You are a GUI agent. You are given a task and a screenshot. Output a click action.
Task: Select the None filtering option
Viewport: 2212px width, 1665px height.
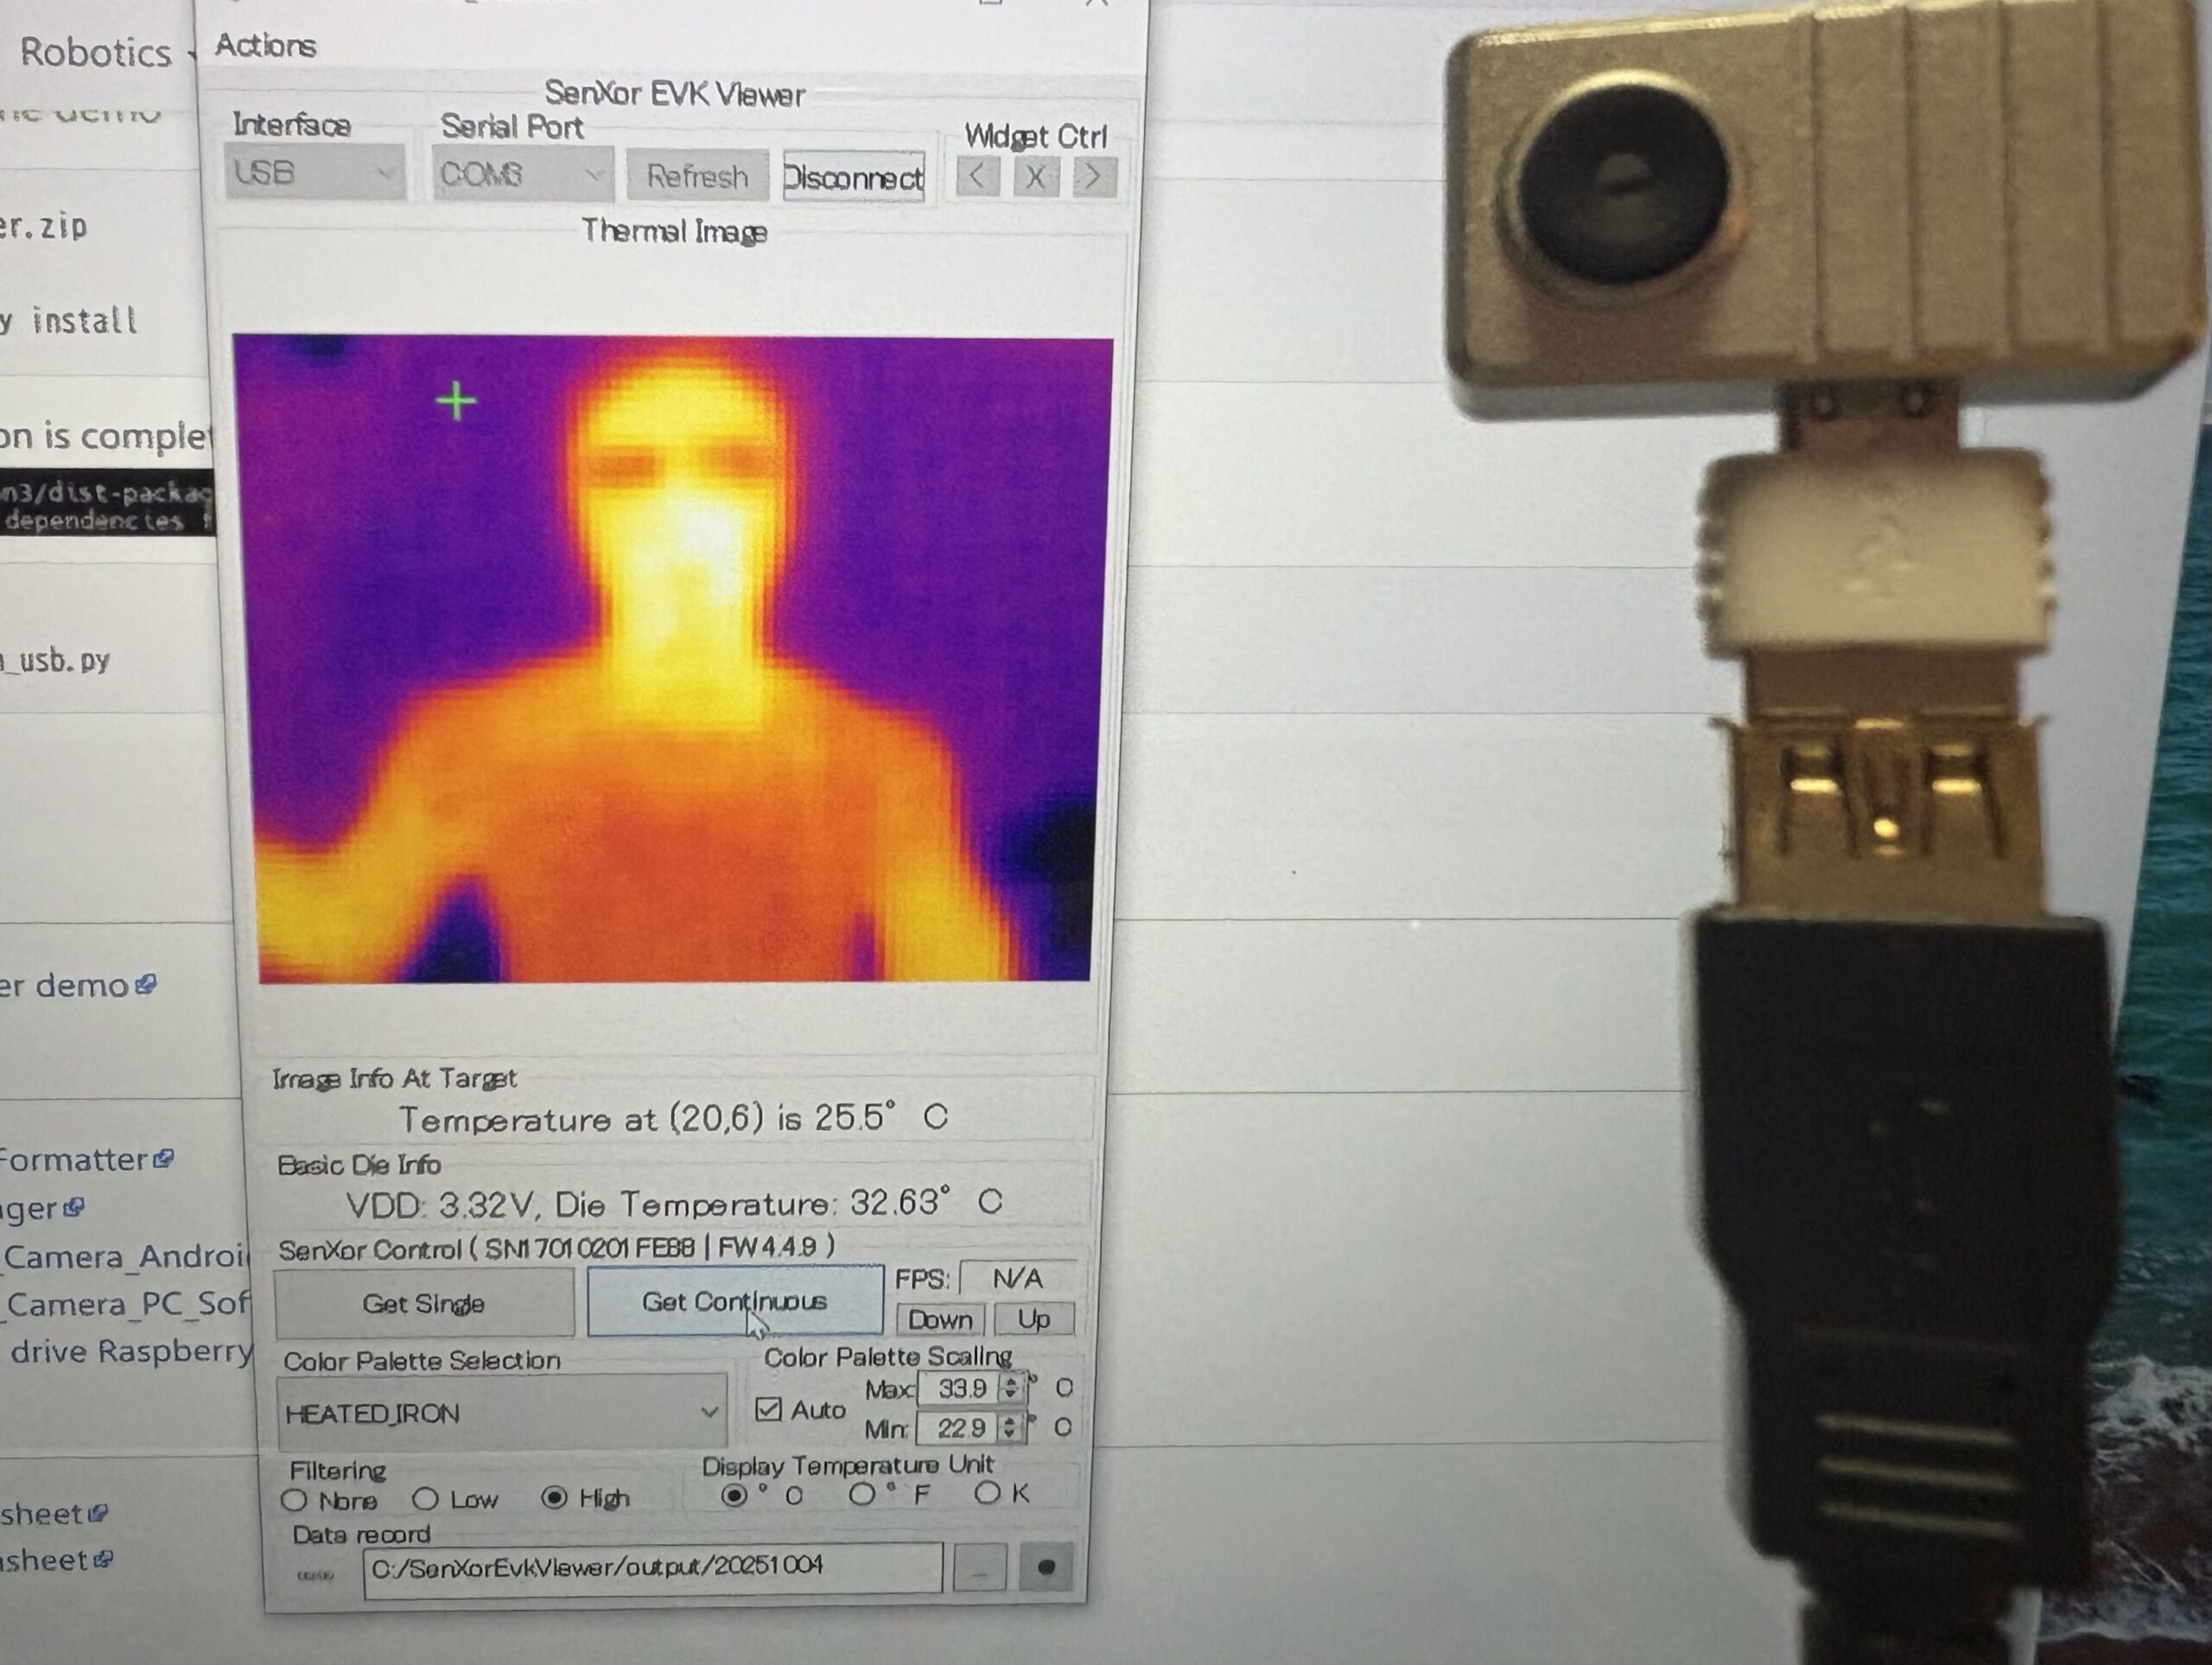coord(294,1500)
